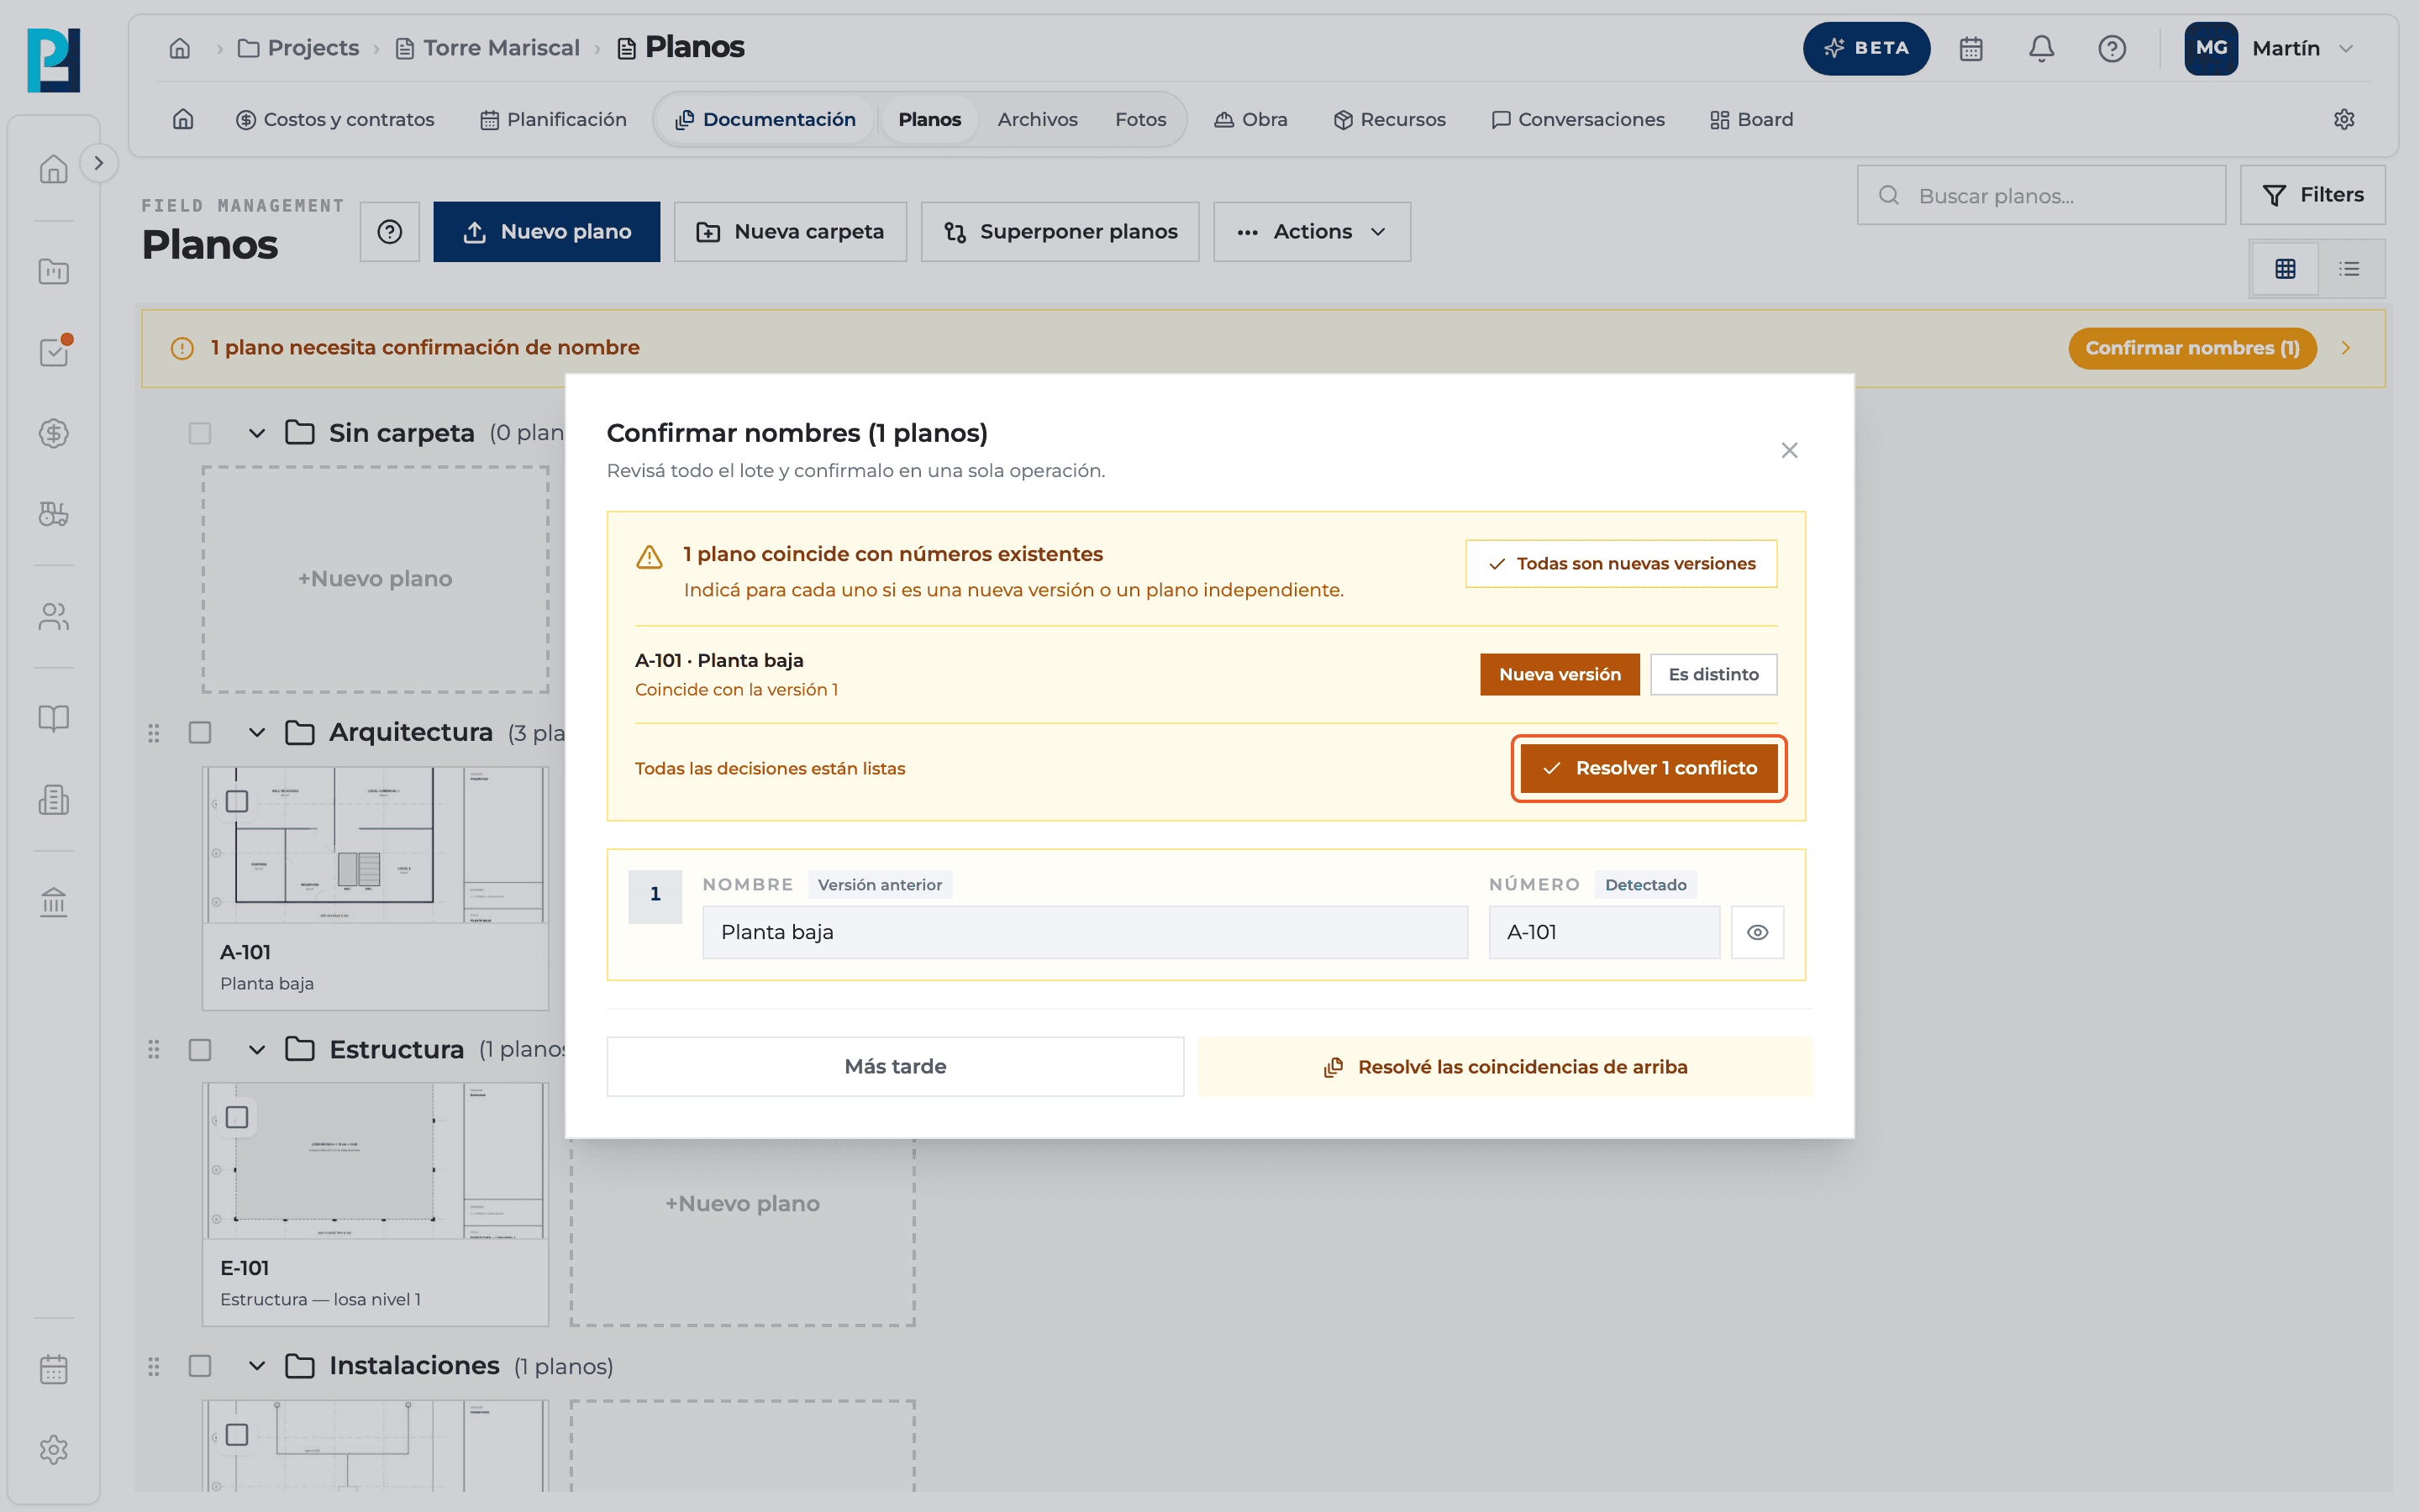Focus the Buscar planos search field

pyautogui.click(x=2041, y=195)
